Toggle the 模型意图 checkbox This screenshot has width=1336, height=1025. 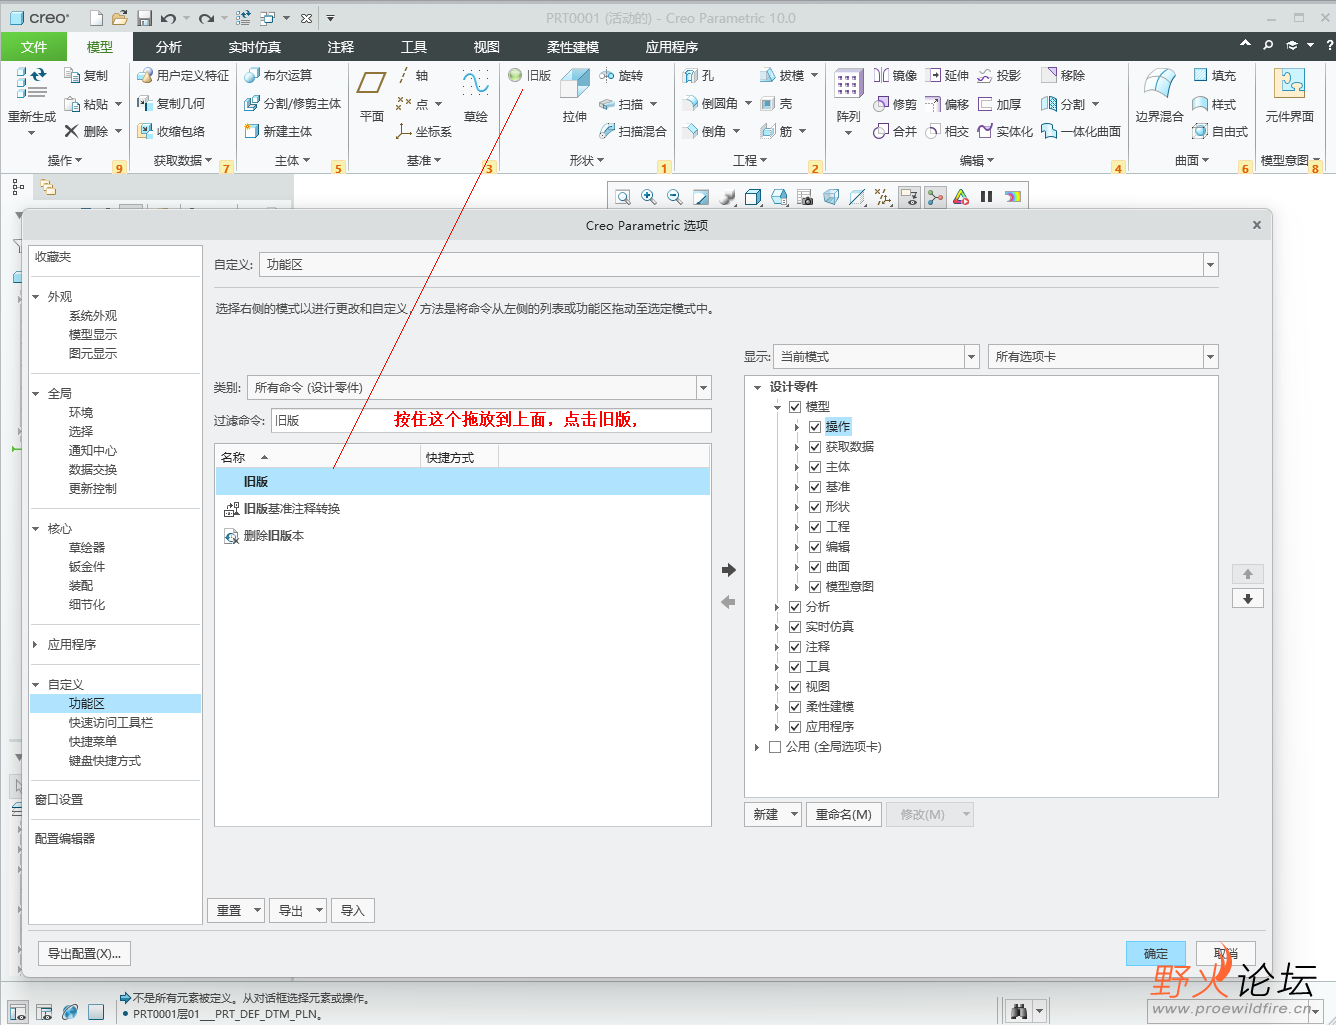click(x=815, y=587)
